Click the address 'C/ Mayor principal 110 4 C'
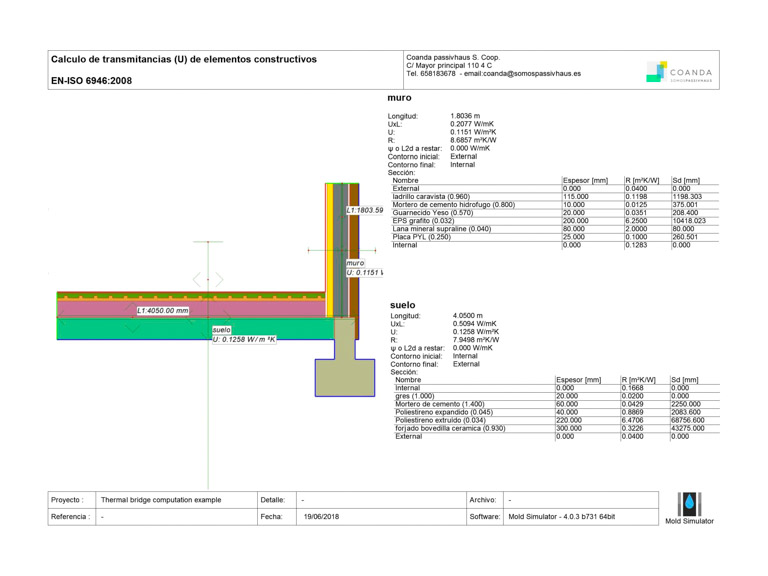Viewport: 768px width, 576px height. 449,65
